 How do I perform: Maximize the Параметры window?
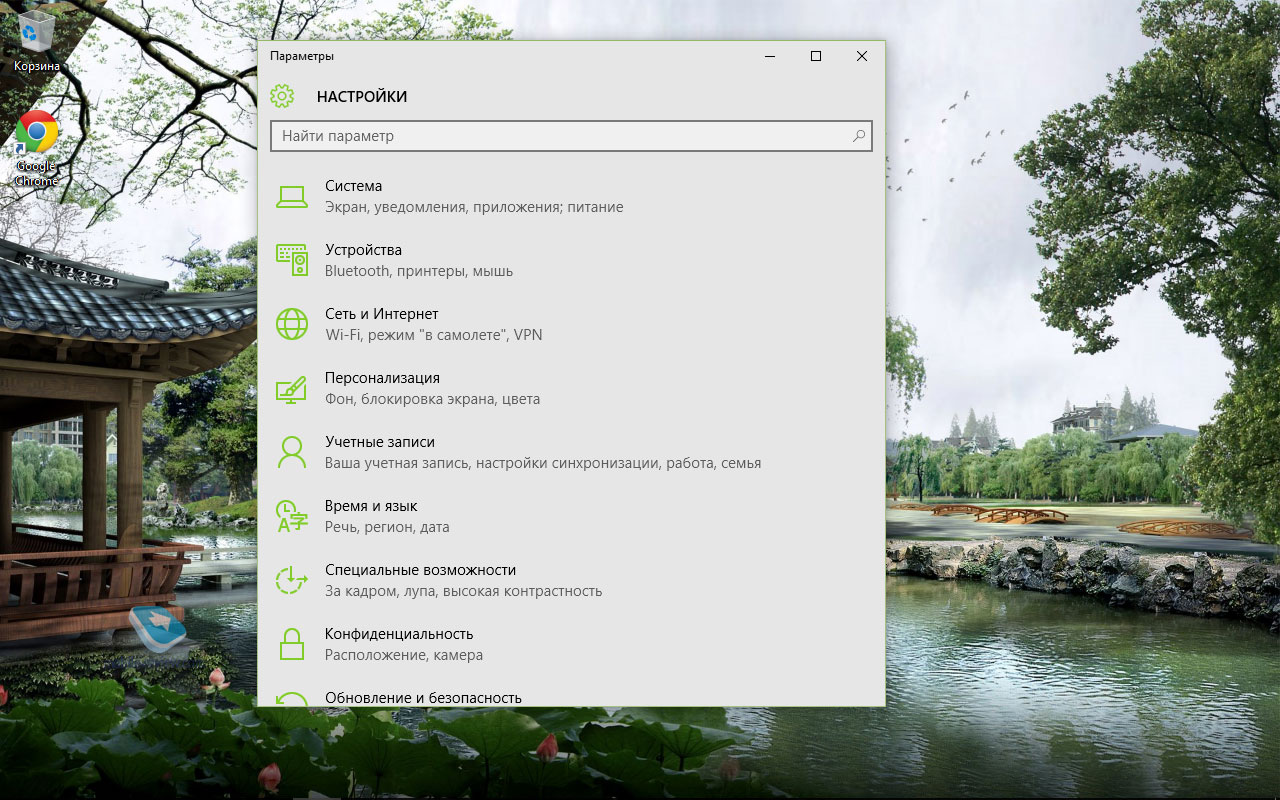815,56
